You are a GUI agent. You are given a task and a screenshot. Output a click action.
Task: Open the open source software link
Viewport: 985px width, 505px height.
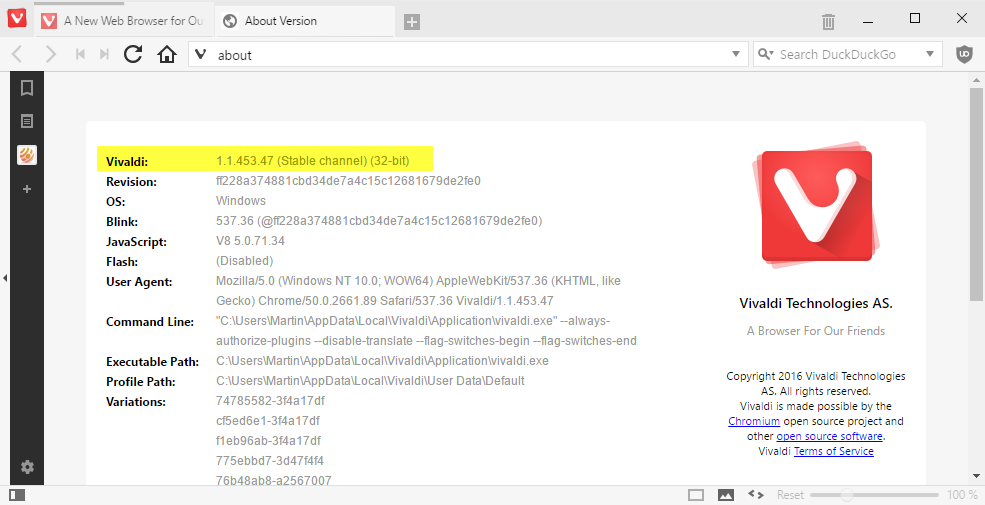(829, 436)
